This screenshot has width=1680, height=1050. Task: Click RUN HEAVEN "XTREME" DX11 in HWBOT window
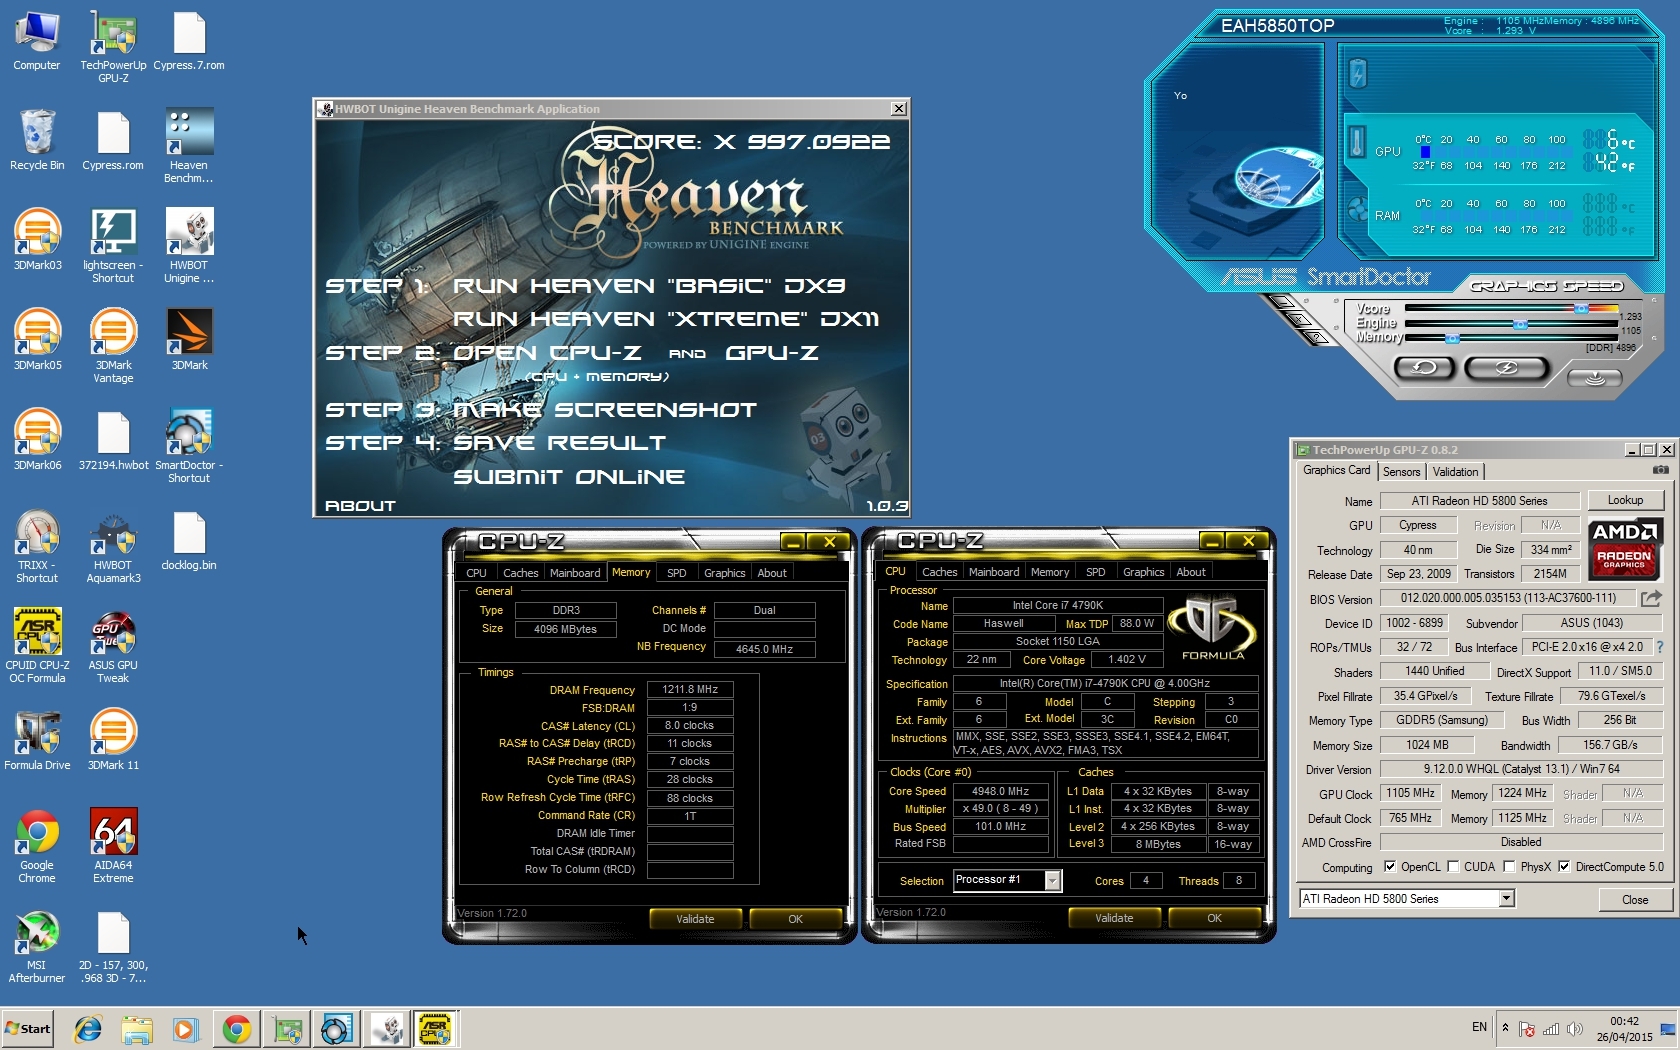point(666,319)
